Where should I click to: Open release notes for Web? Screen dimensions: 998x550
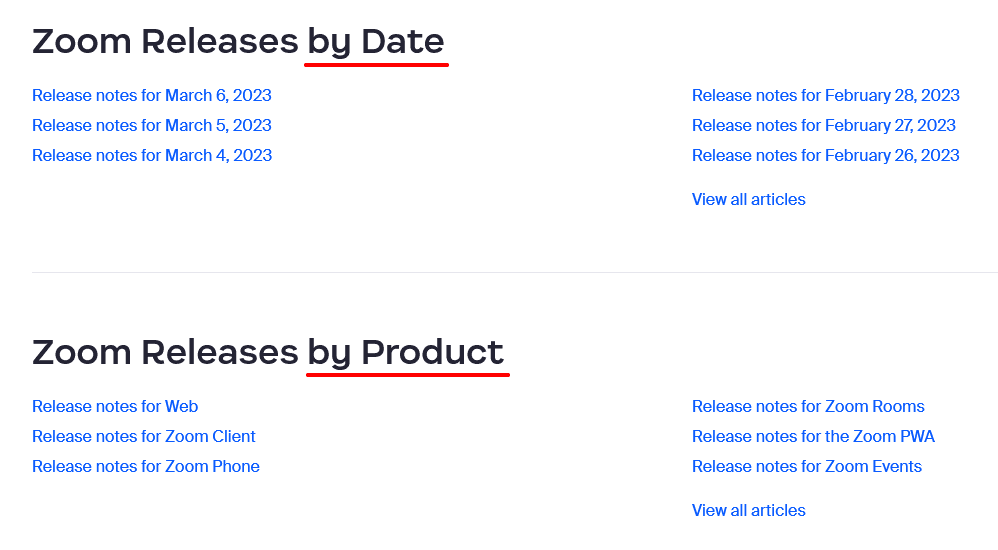pyautogui.click(x=115, y=407)
